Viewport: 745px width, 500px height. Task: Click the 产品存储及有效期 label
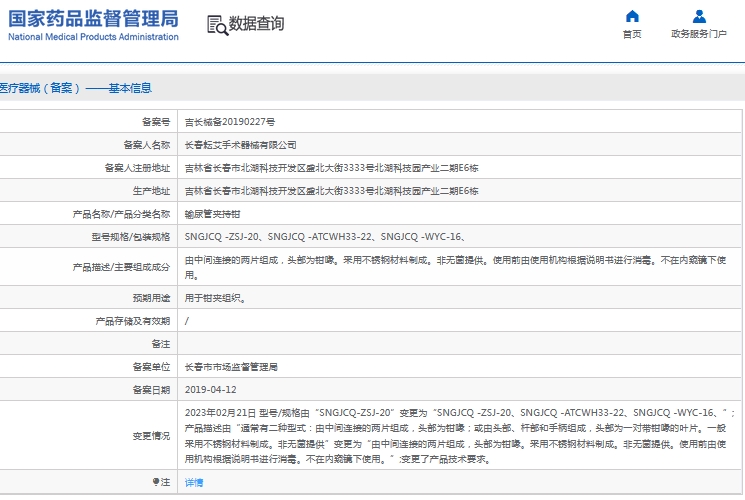pyautogui.click(x=133, y=321)
